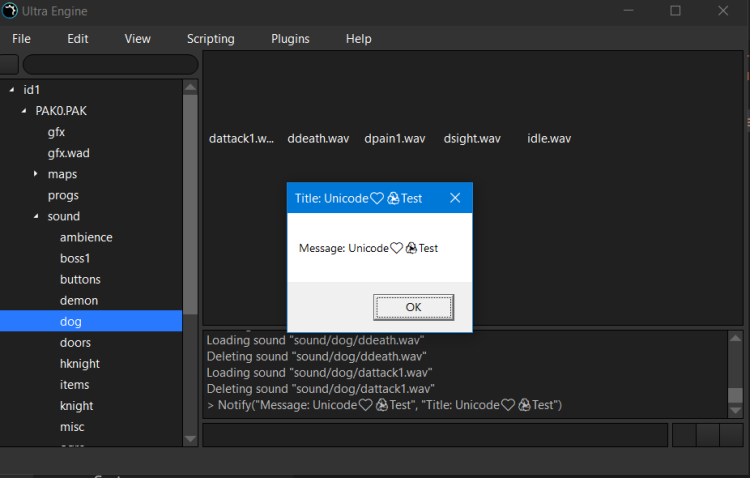Collapse the sound folder arrow
This screenshot has width=750, height=478.
point(35,216)
